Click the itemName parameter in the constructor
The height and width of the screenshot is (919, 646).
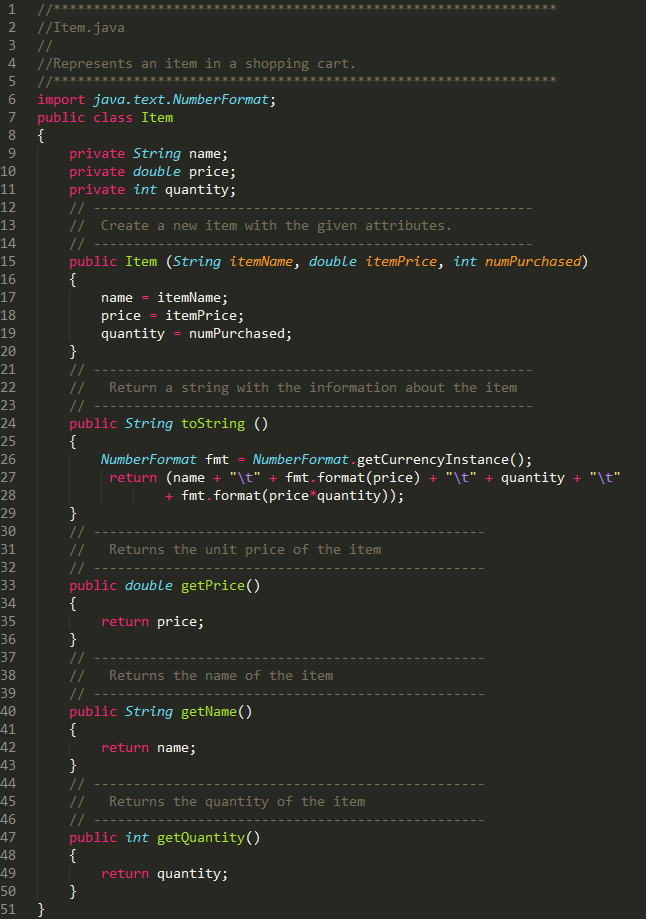pos(261,261)
